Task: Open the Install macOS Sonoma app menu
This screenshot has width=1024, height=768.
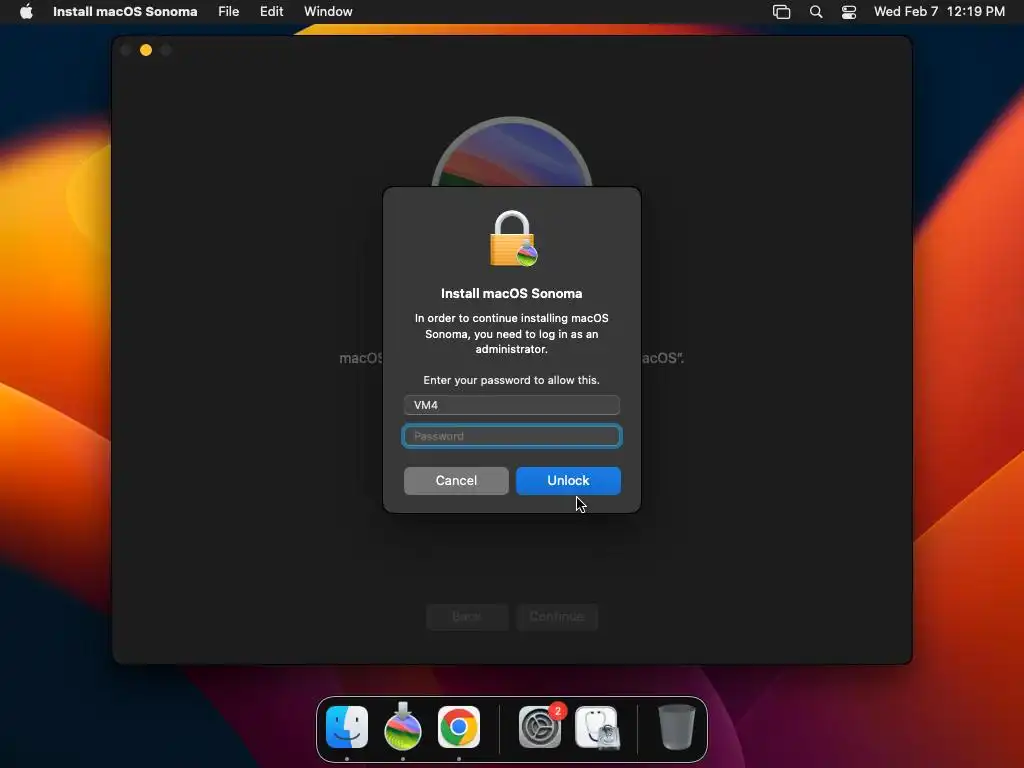Action: coord(125,11)
